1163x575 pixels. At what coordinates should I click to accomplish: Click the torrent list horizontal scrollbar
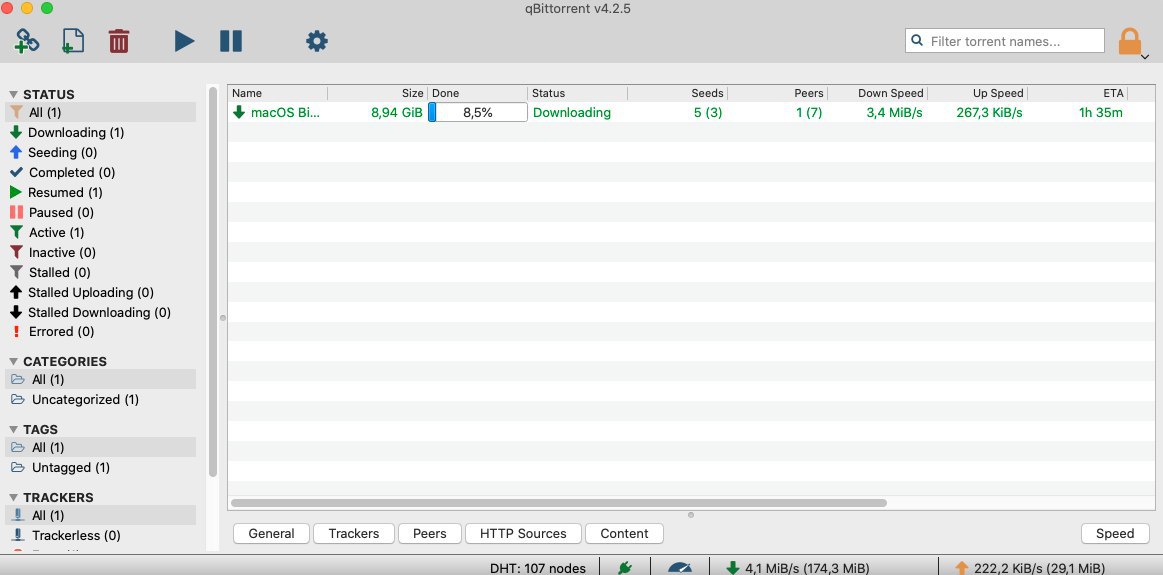(559, 503)
